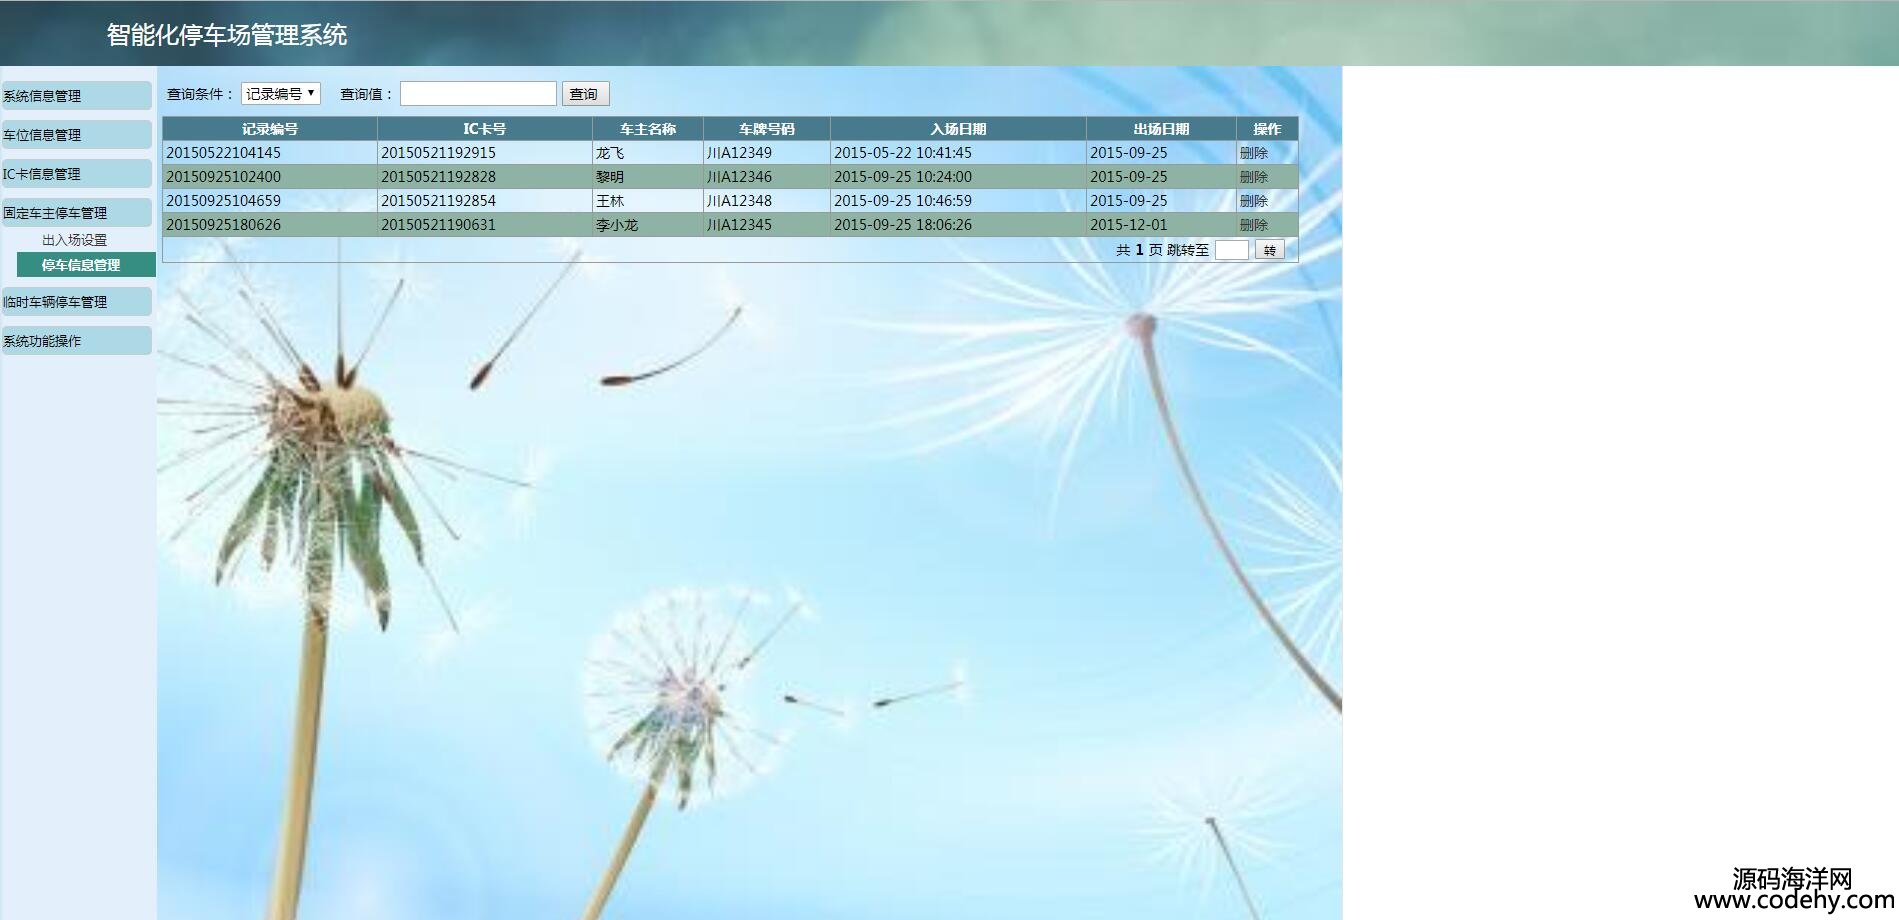Delete record 20150522104145 for 龙飞
Viewport: 1899px width, 920px height.
coord(1254,153)
